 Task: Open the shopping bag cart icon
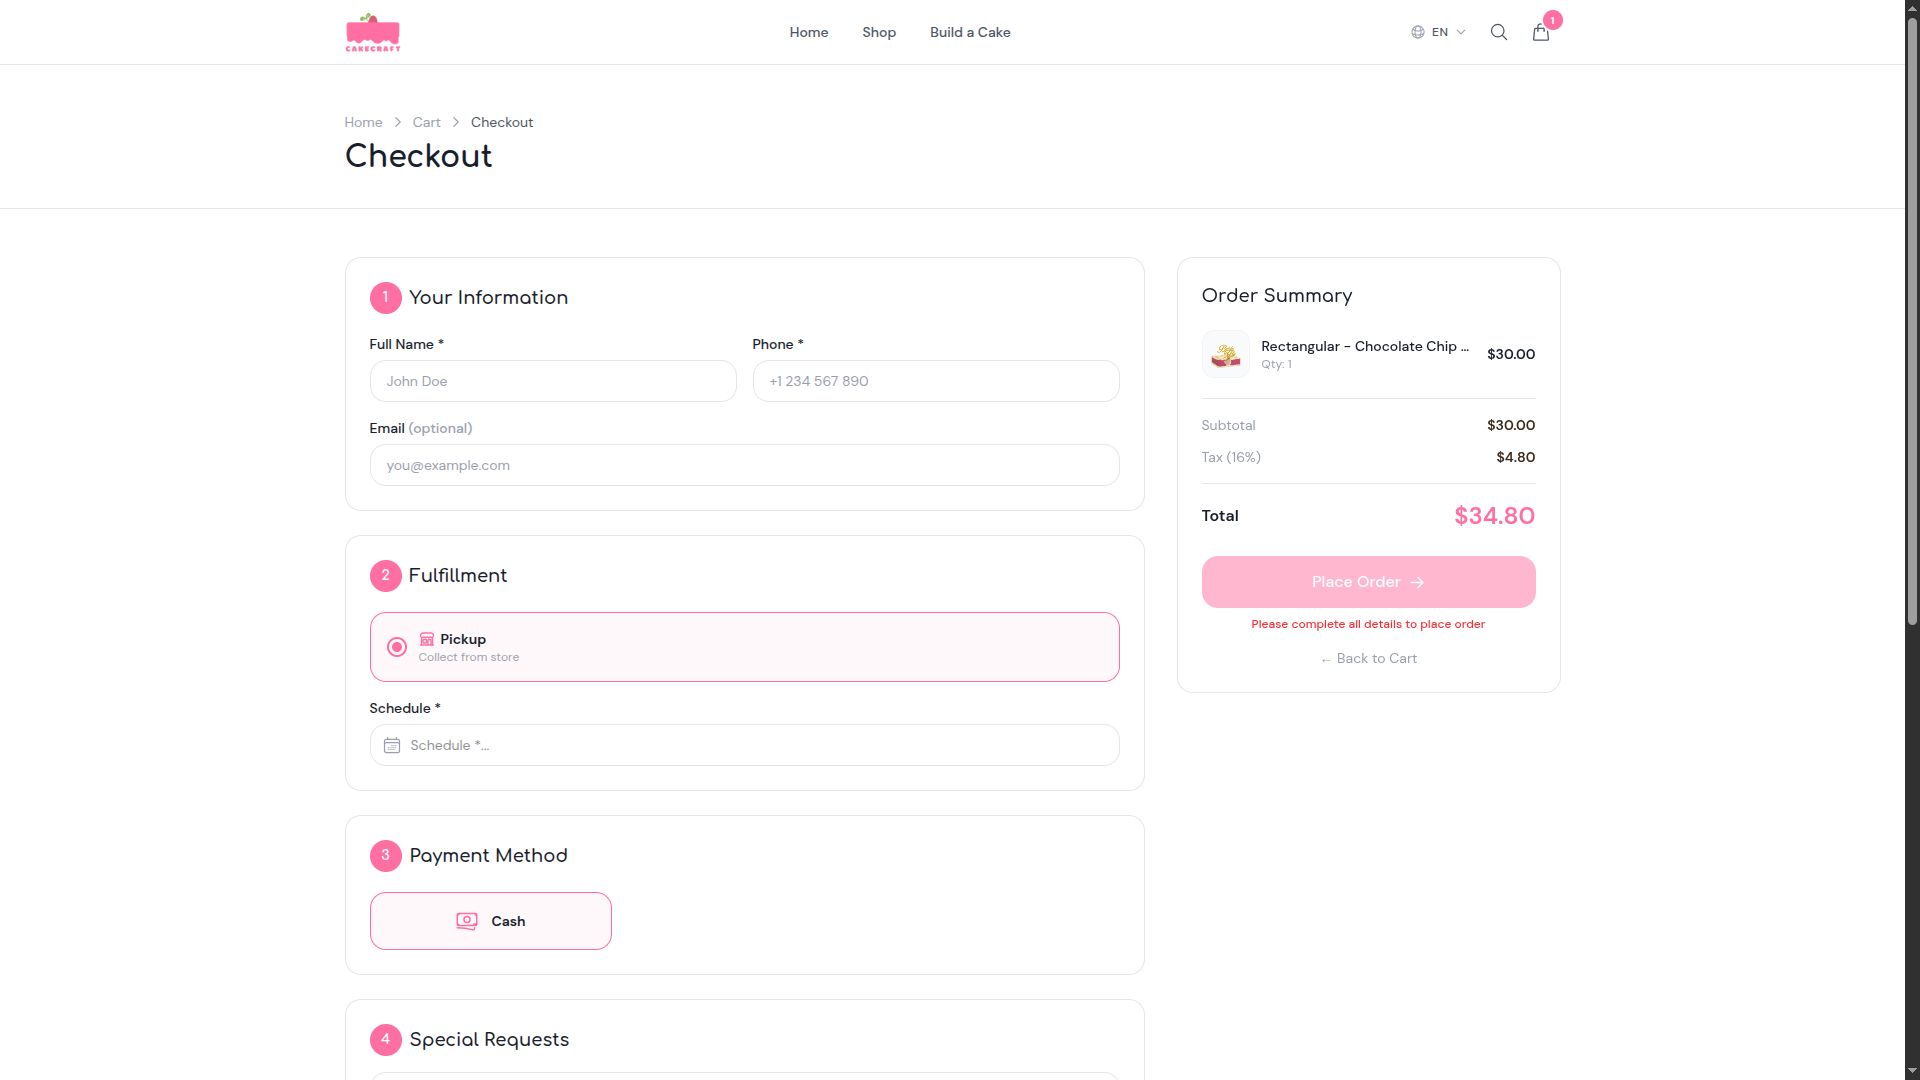pos(1540,33)
